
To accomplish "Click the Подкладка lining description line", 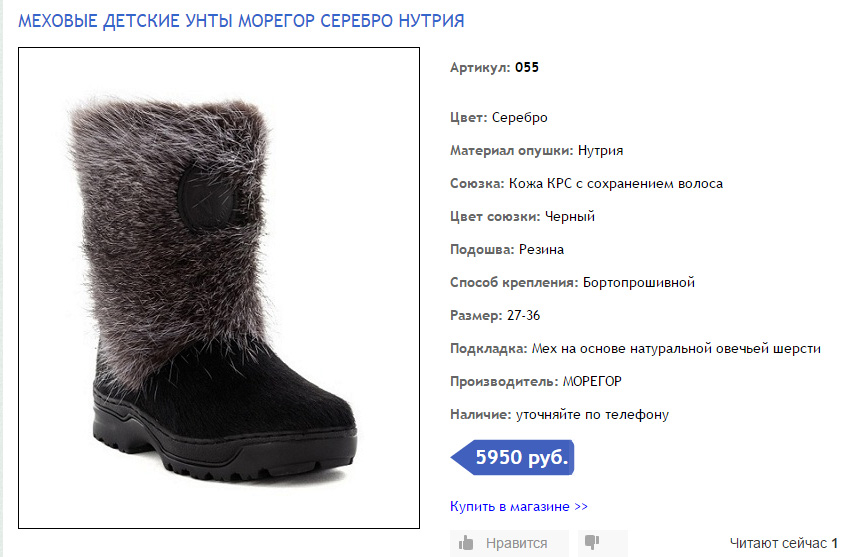I will tap(635, 348).
